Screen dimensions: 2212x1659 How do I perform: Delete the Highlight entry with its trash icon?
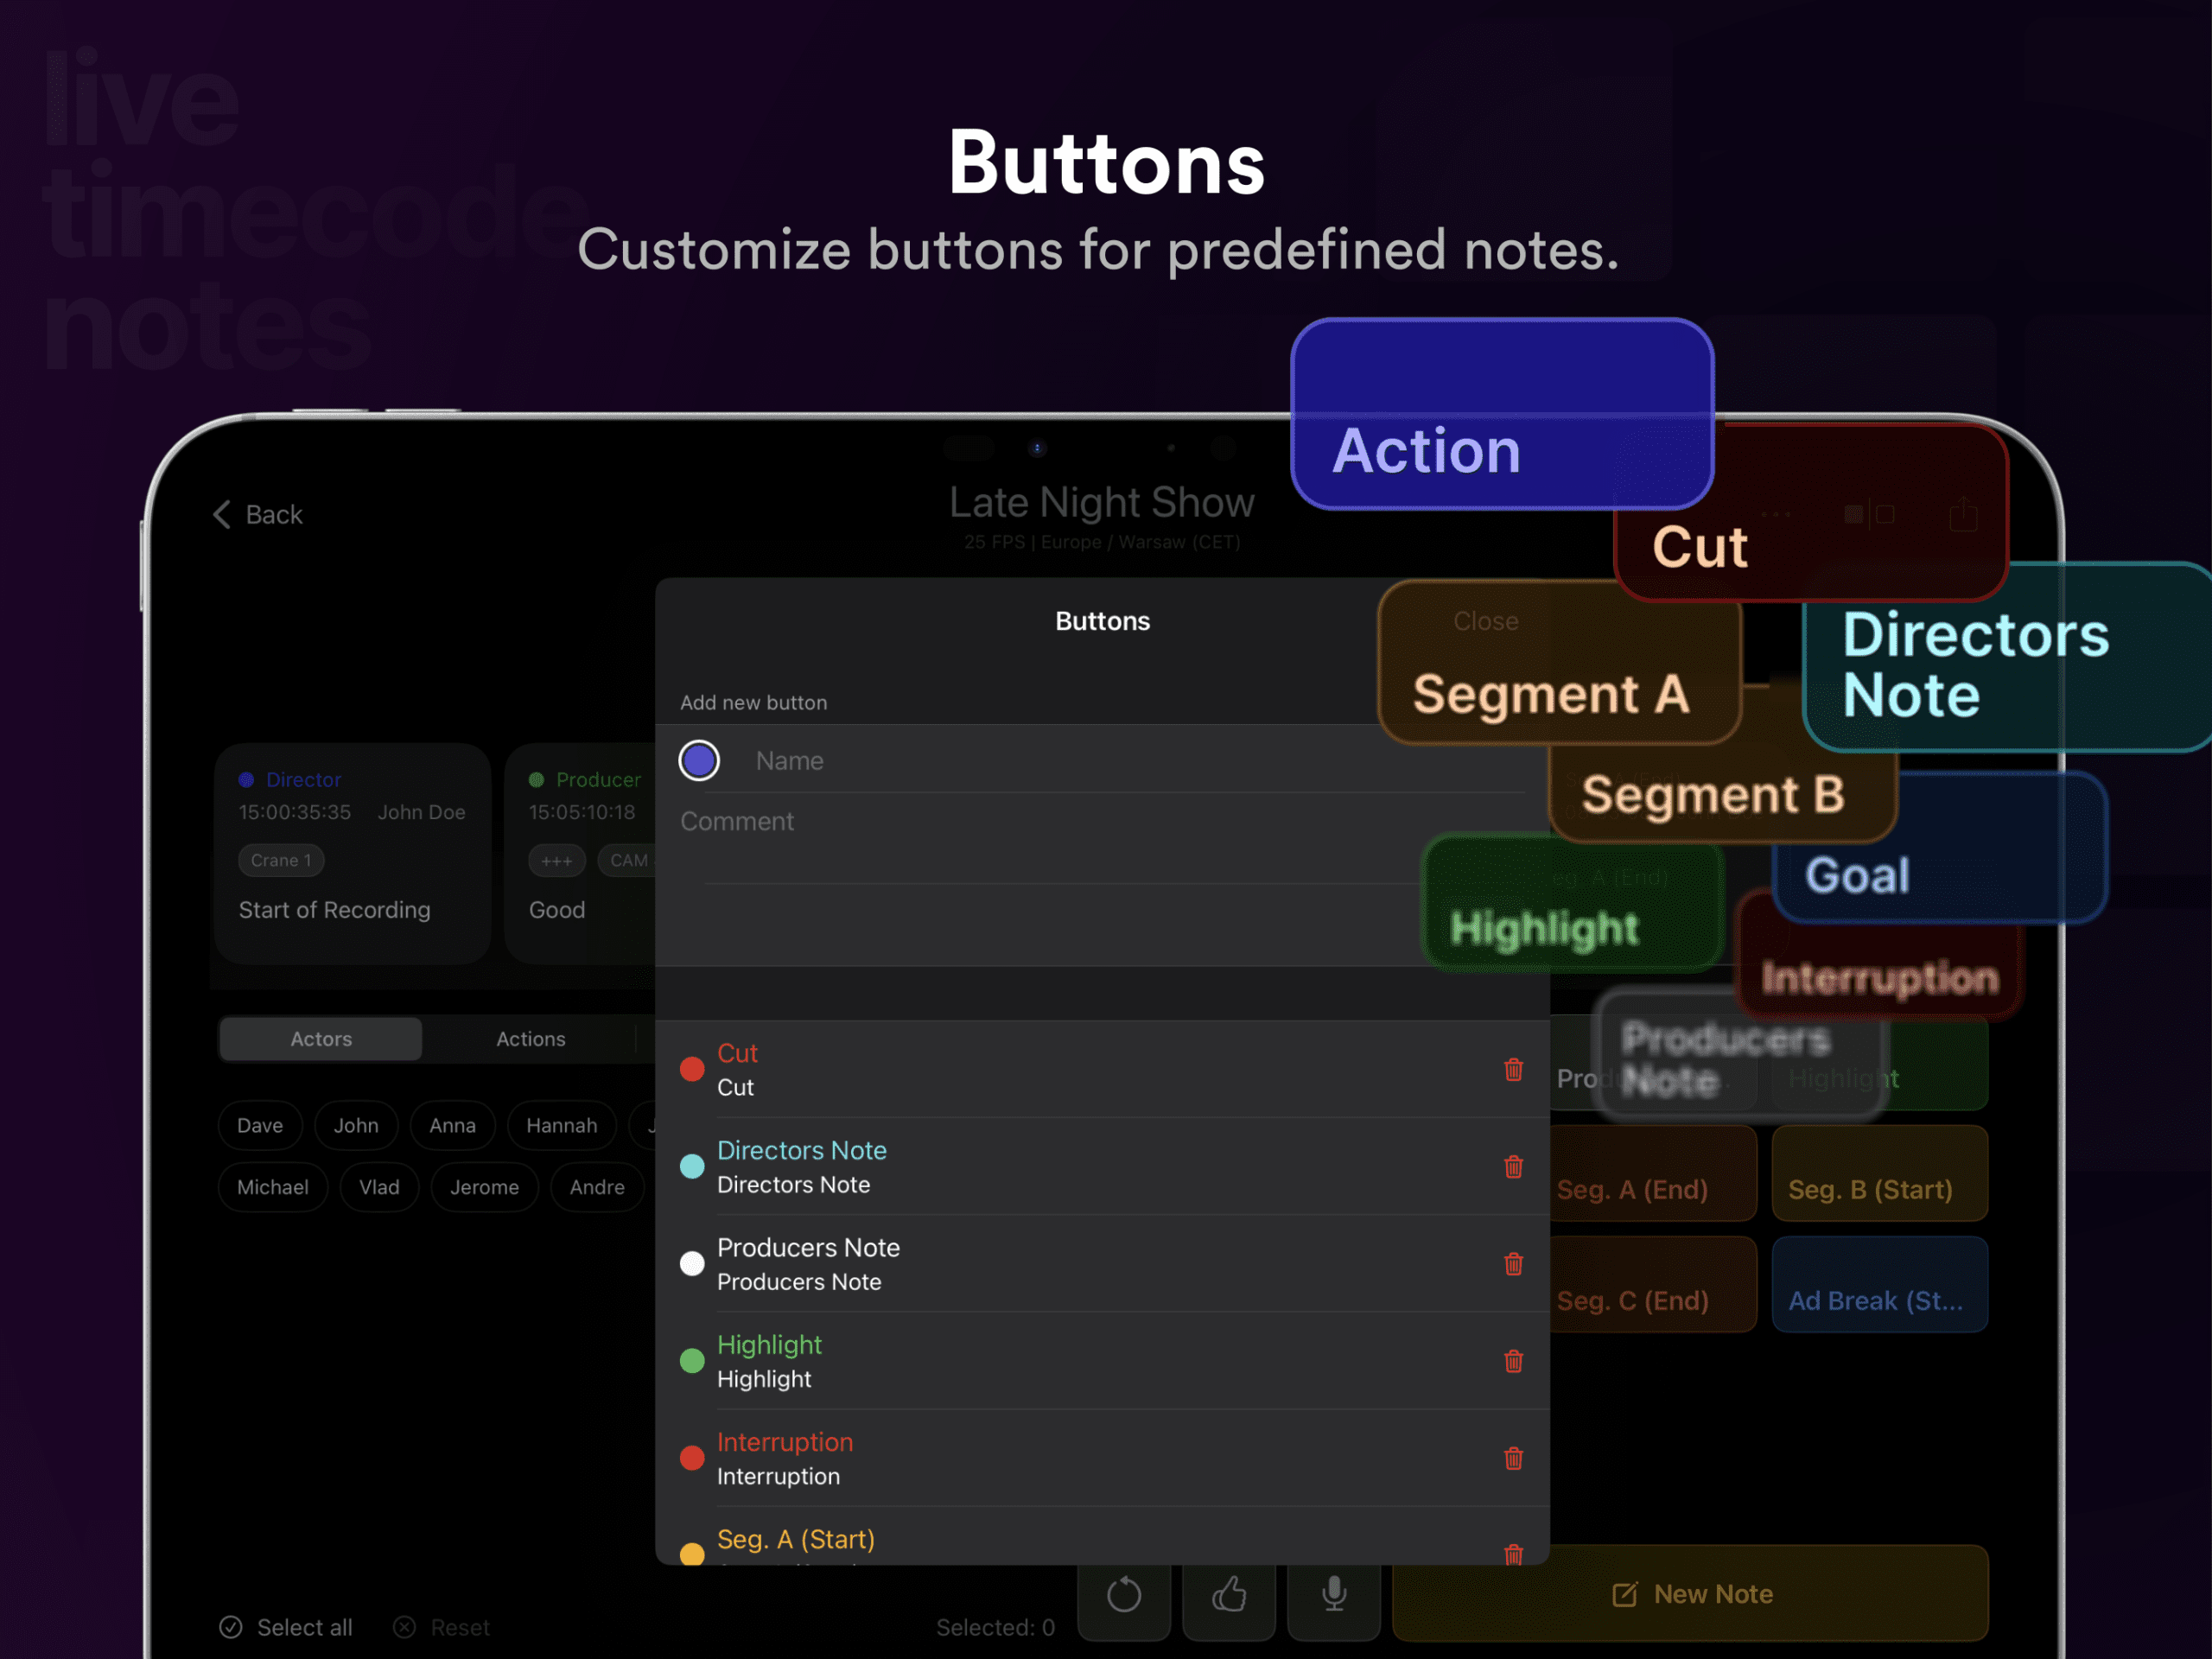(x=1513, y=1361)
